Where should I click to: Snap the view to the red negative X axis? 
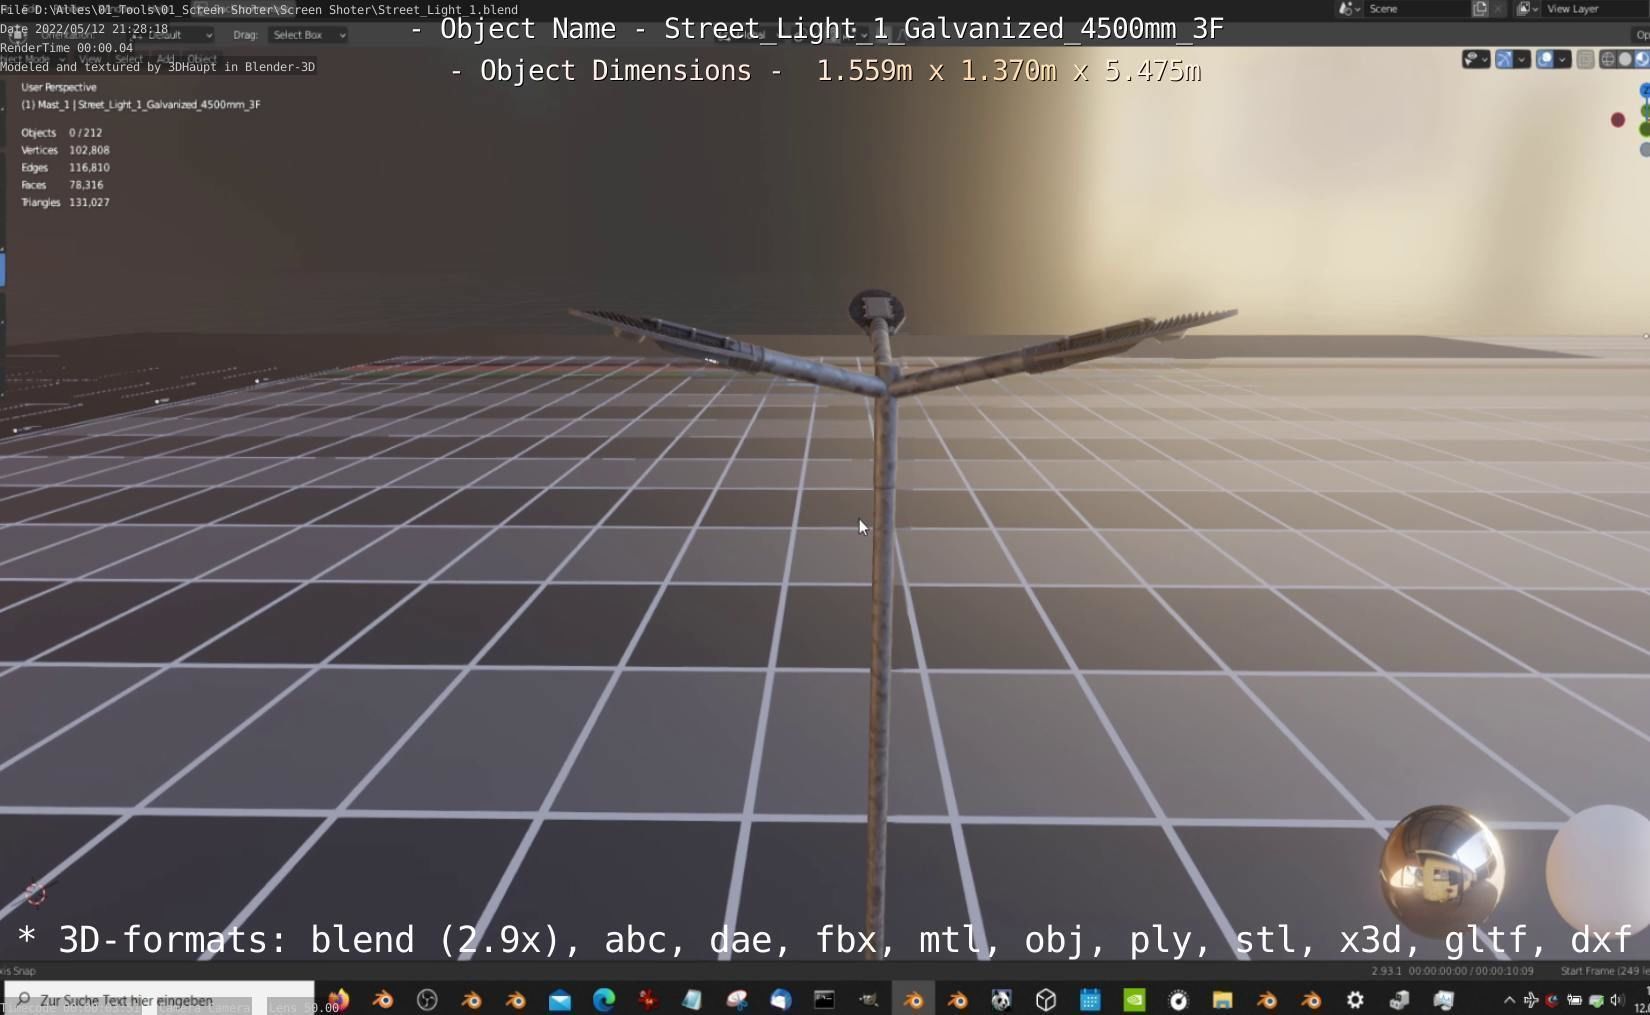(1618, 120)
